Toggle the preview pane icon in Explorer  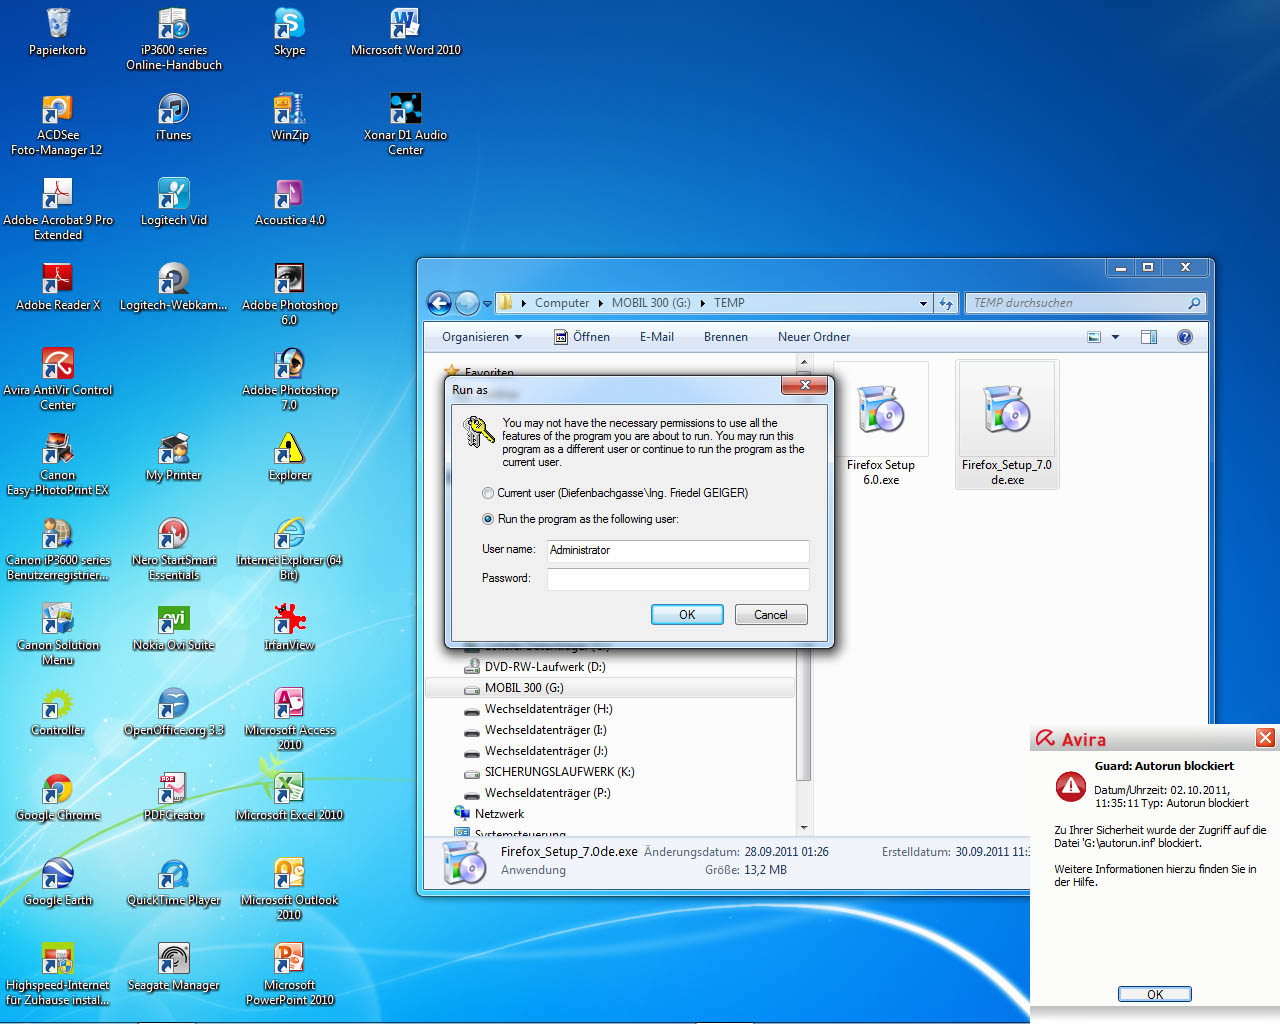pos(1149,337)
